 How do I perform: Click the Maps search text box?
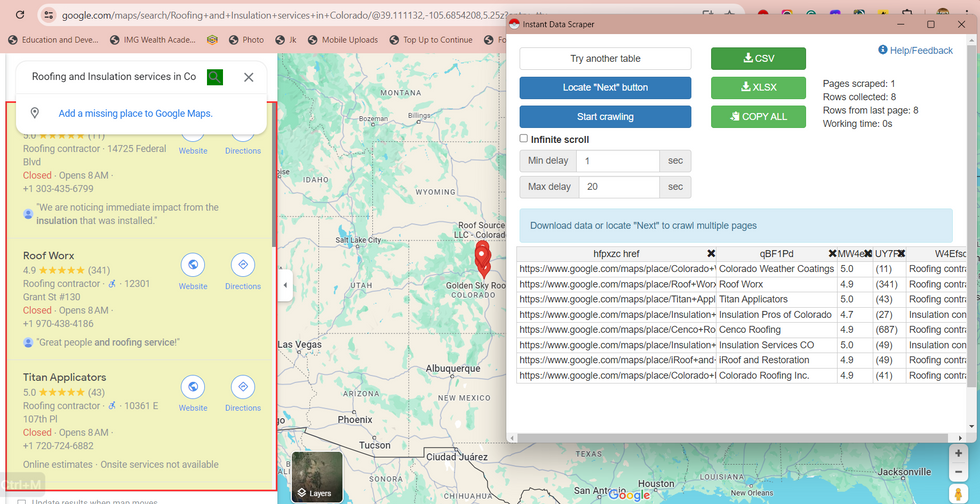coord(114,76)
